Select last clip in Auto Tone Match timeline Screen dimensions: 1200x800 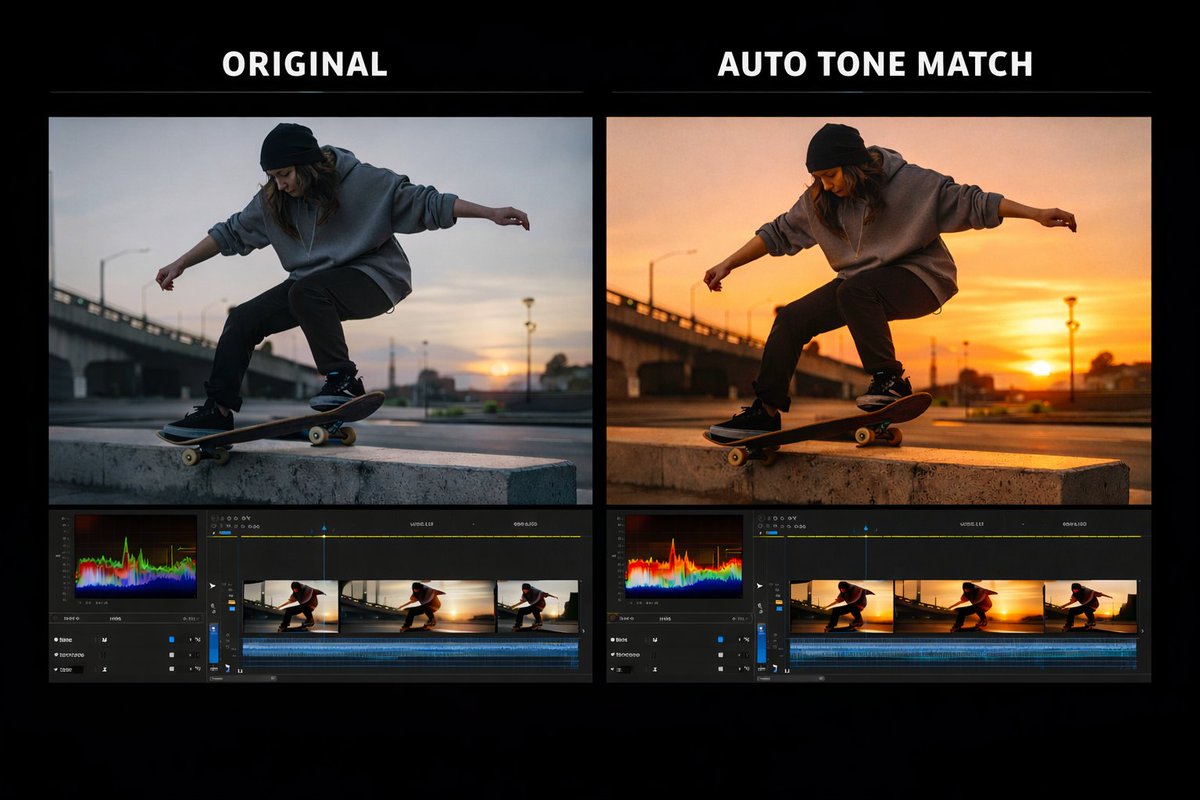(x=1090, y=606)
